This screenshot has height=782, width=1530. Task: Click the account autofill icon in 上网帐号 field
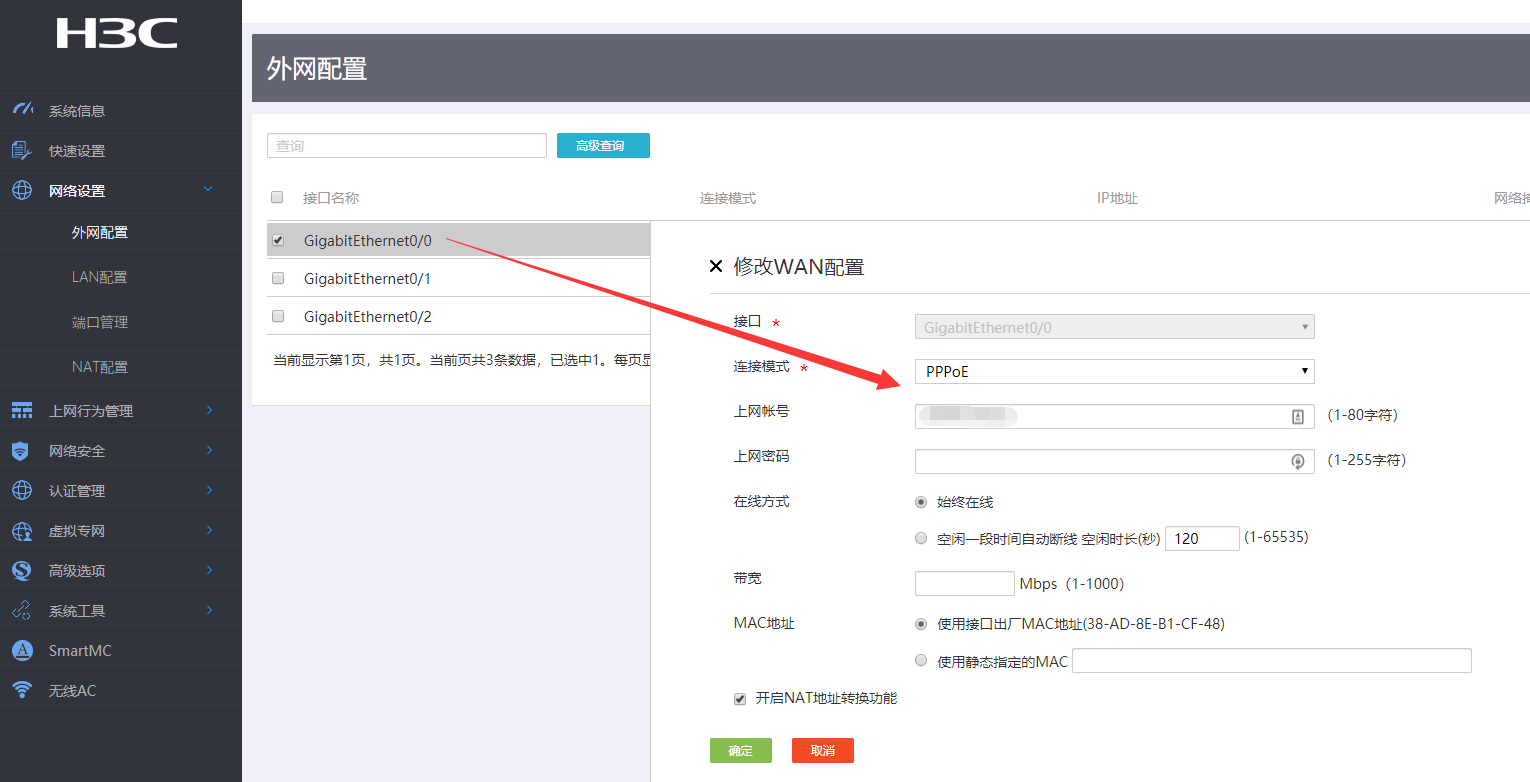tap(1298, 417)
